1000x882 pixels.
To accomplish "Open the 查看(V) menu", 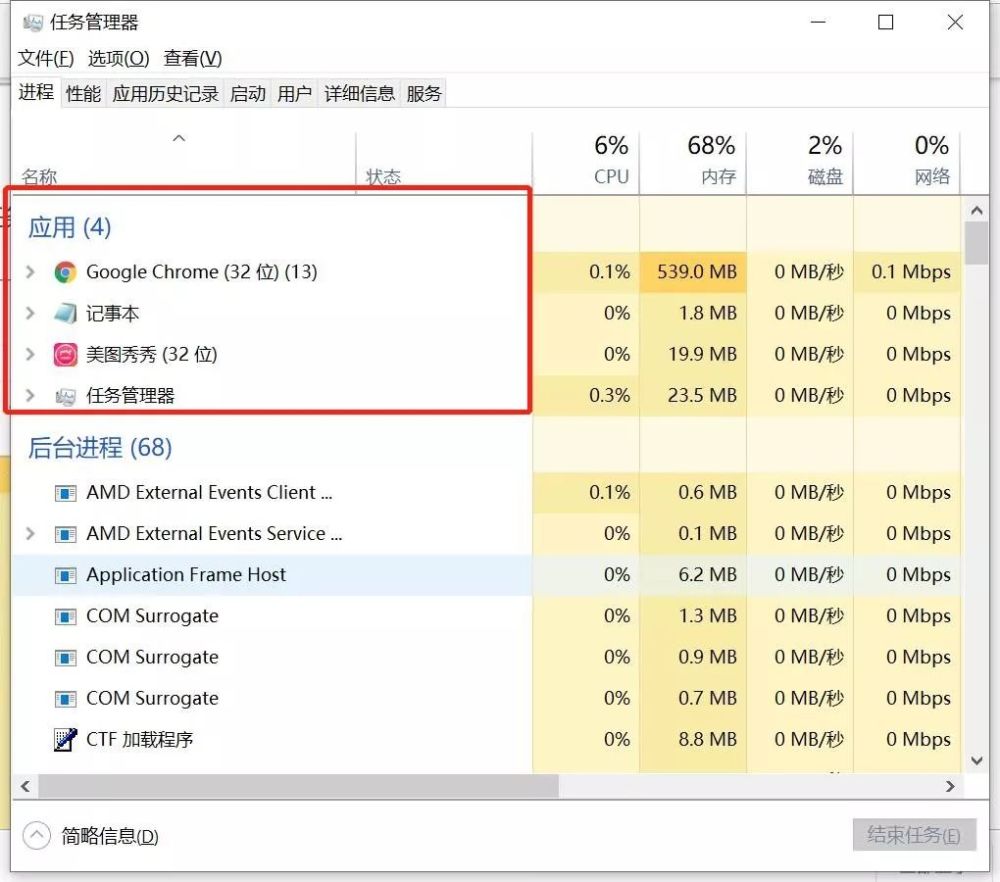I will point(193,59).
